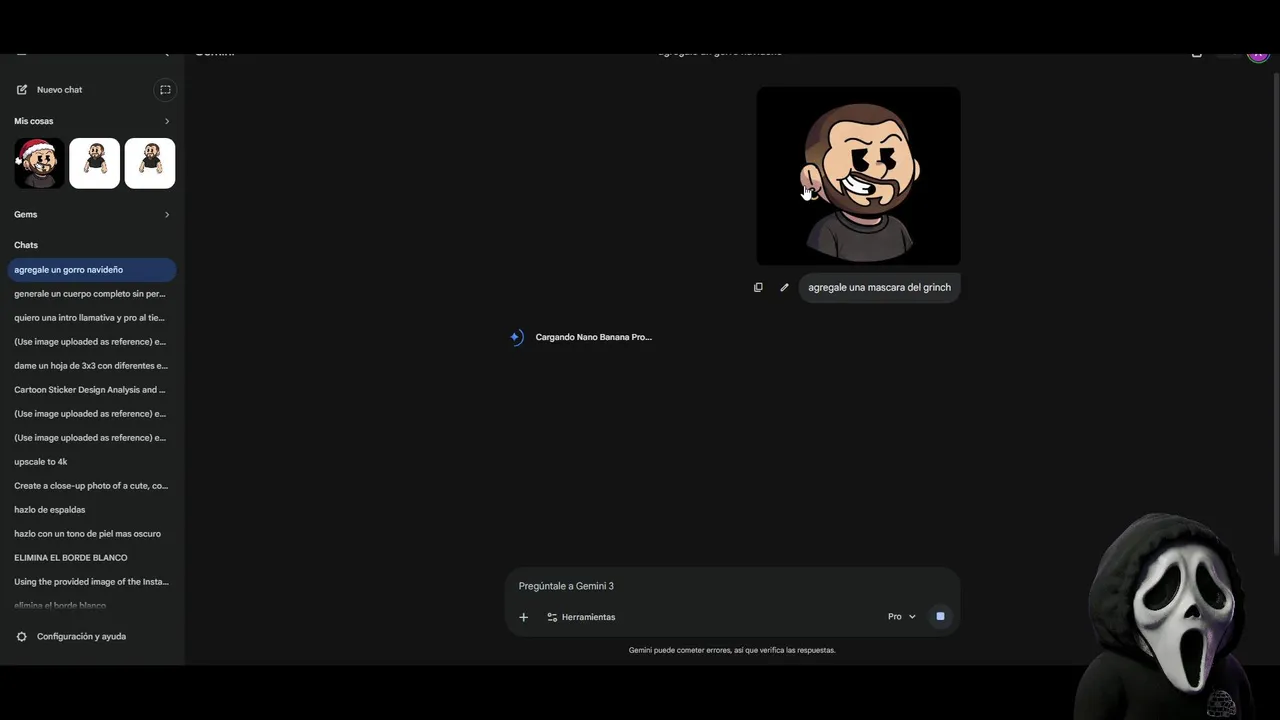Open the Pro model dropdown
This screenshot has width=1280, height=720.
(x=901, y=617)
